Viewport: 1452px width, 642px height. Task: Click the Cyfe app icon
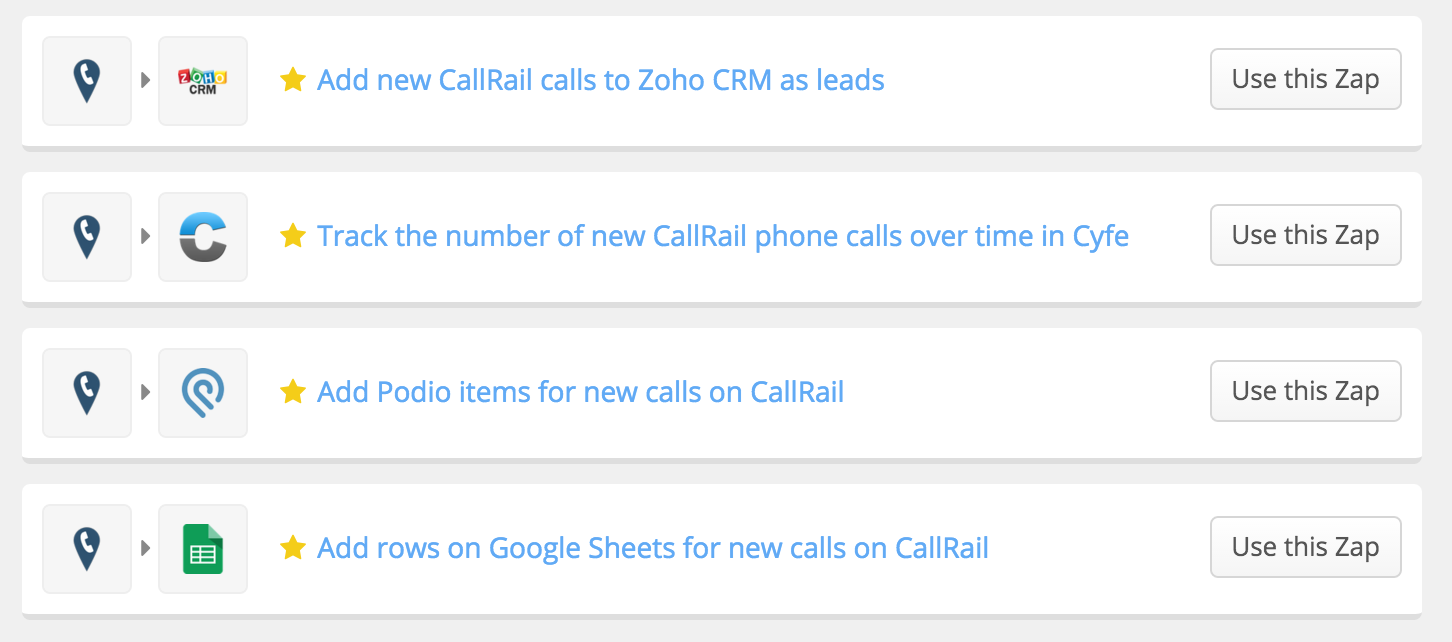point(203,237)
